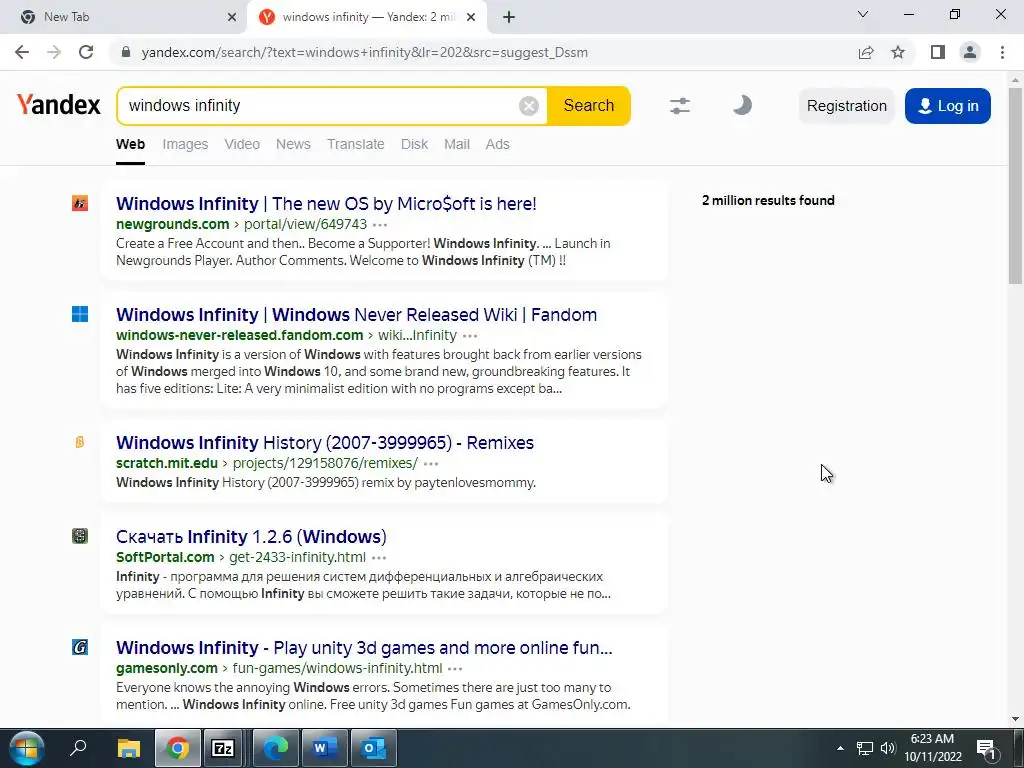
Task: Close the windows infinity Yandex tab
Action: 471,17
